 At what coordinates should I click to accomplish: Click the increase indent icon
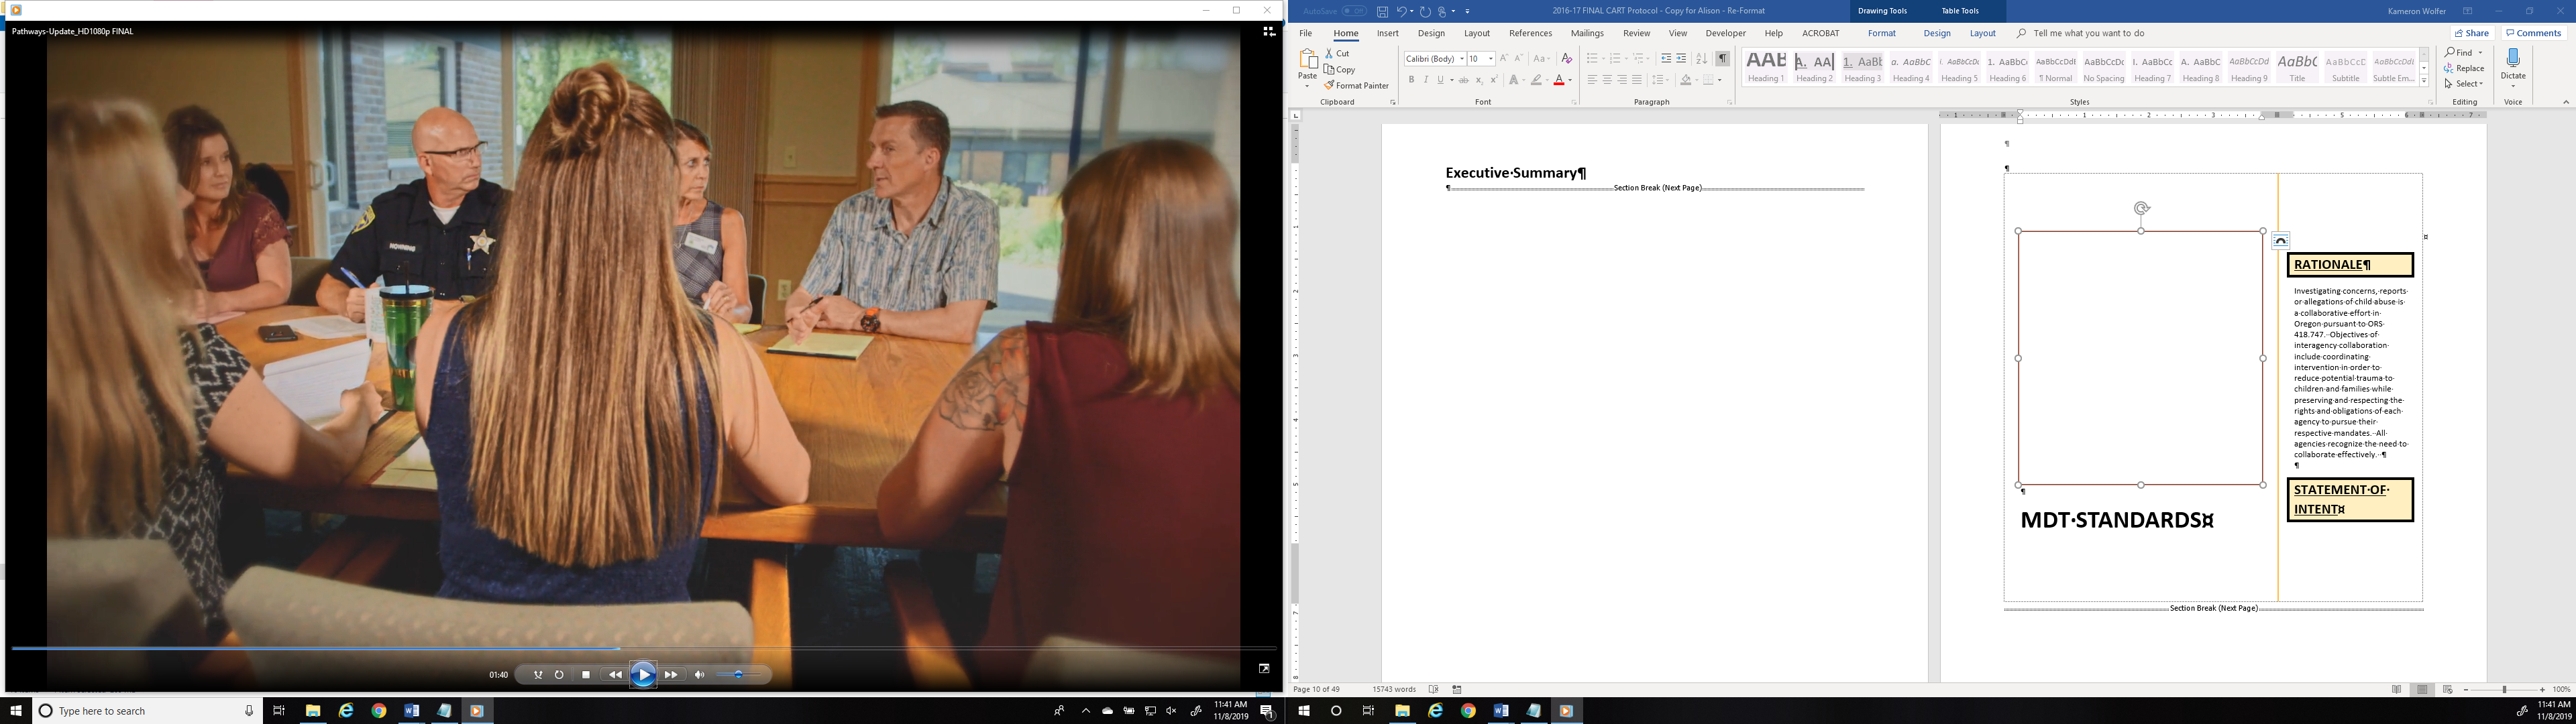click(1681, 59)
